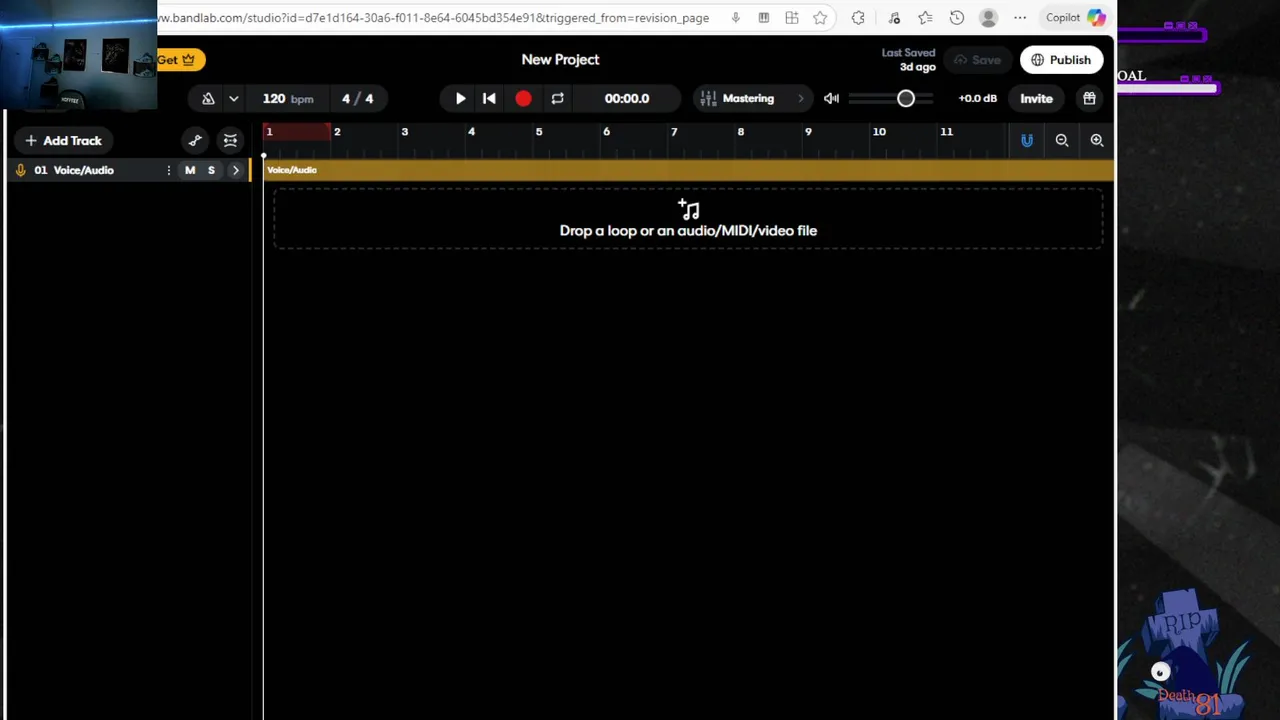Image resolution: width=1280 pixels, height=720 pixels.
Task: Click the collapse tracks height icon
Action: click(x=230, y=141)
